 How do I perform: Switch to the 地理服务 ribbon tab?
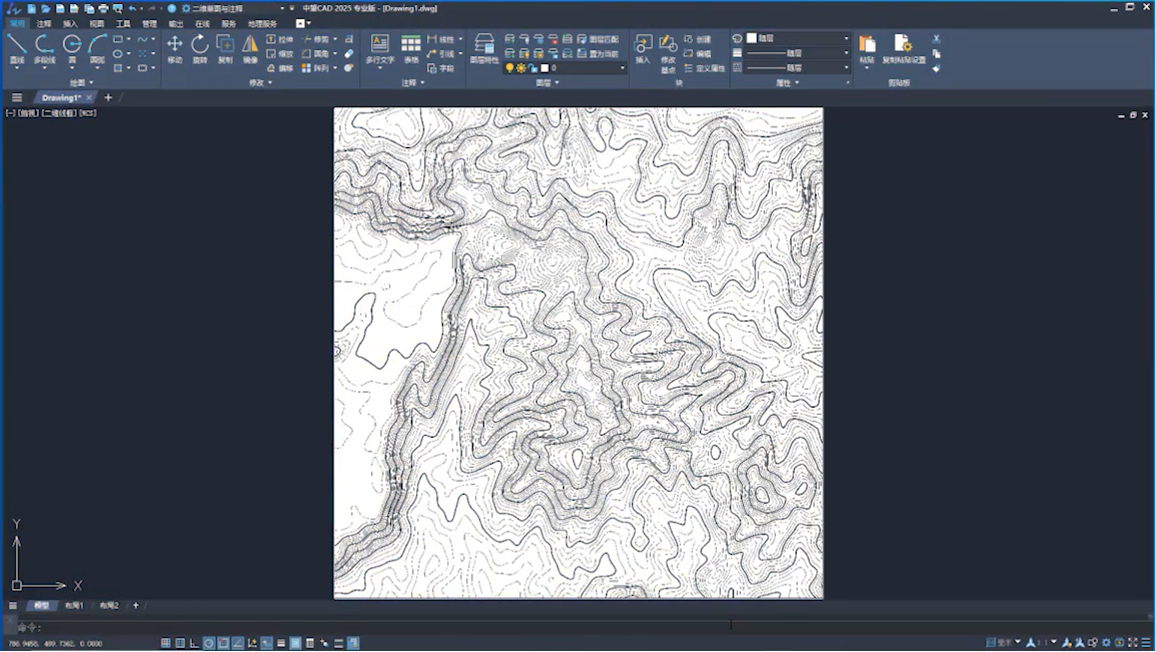tap(262, 24)
